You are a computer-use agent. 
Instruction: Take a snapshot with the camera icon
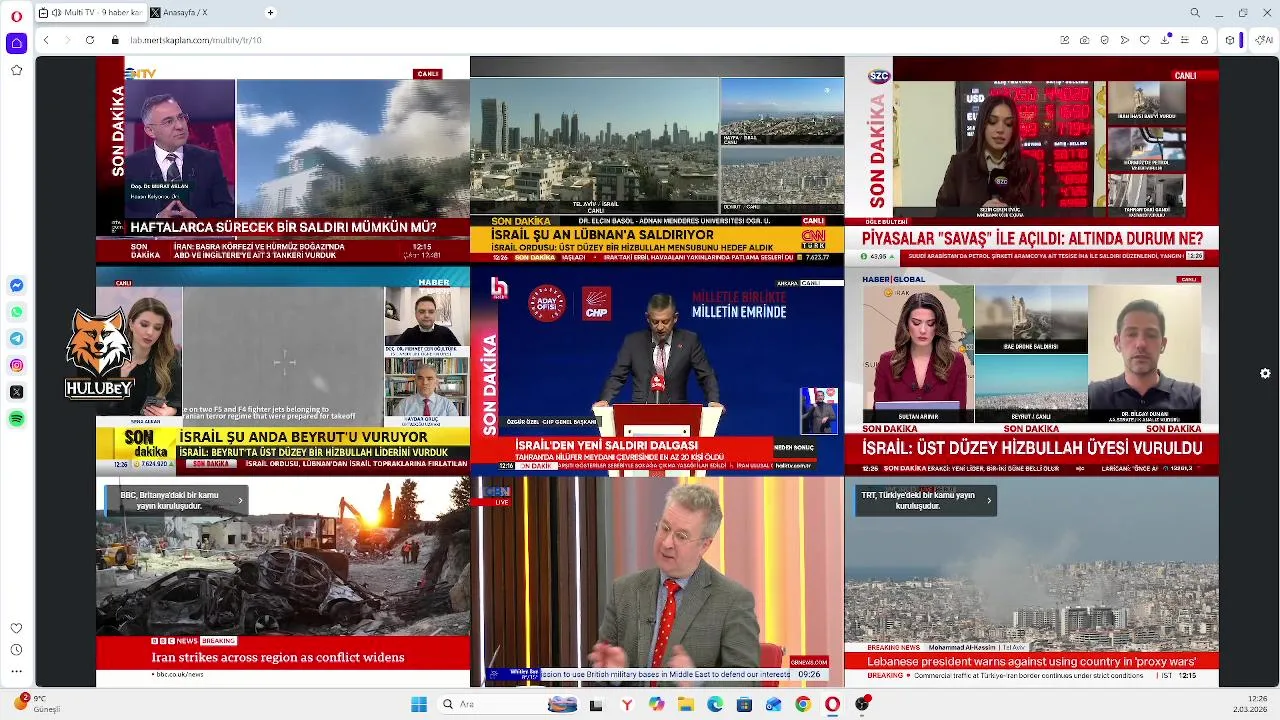(1085, 40)
